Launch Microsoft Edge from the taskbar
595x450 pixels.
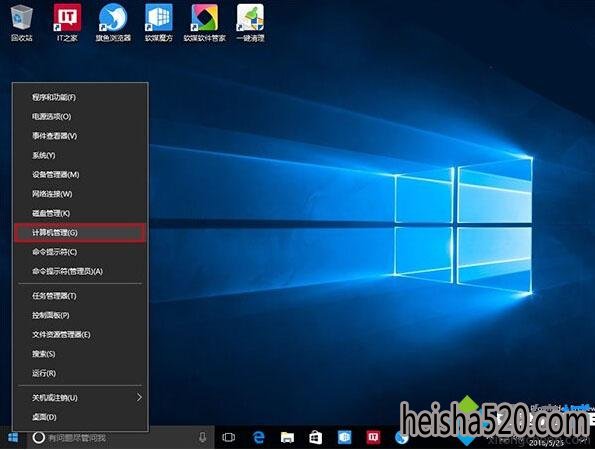tap(259, 437)
